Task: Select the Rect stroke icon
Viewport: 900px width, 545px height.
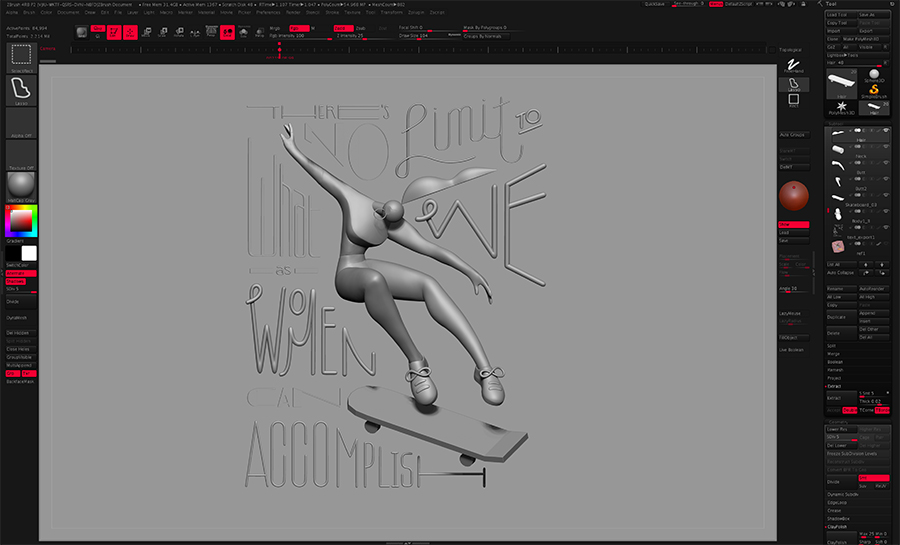Action: coord(794,102)
